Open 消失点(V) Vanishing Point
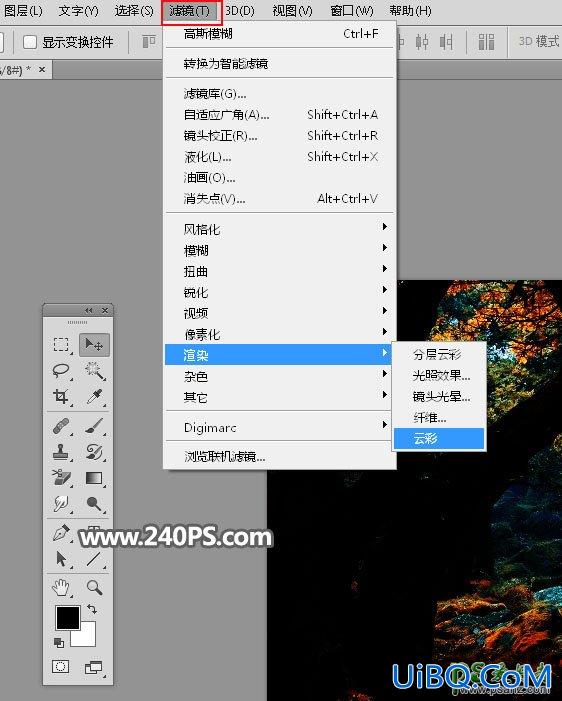This screenshot has width=562, height=701. point(280,198)
